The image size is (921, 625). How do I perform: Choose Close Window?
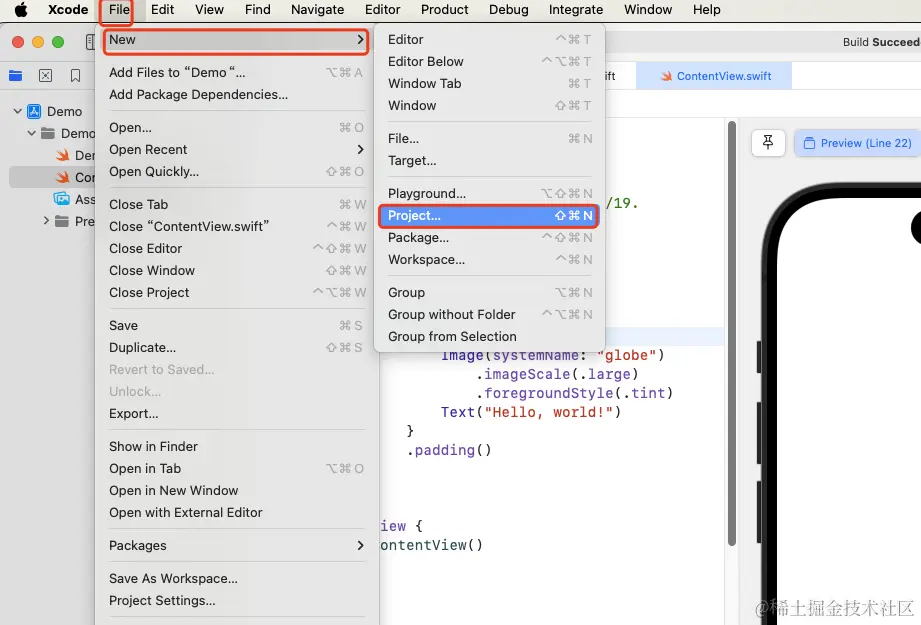pyautogui.click(x=236, y=270)
